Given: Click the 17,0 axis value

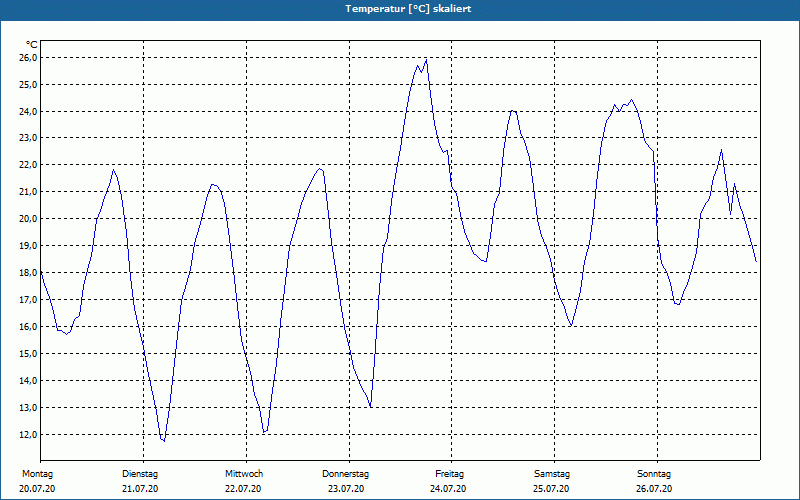Looking at the screenshot, I should (x=28, y=300).
